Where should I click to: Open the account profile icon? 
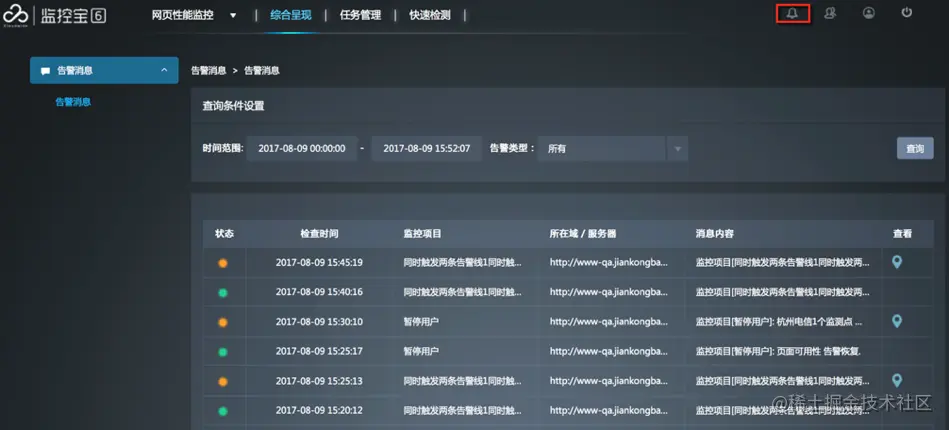pyautogui.click(x=869, y=13)
